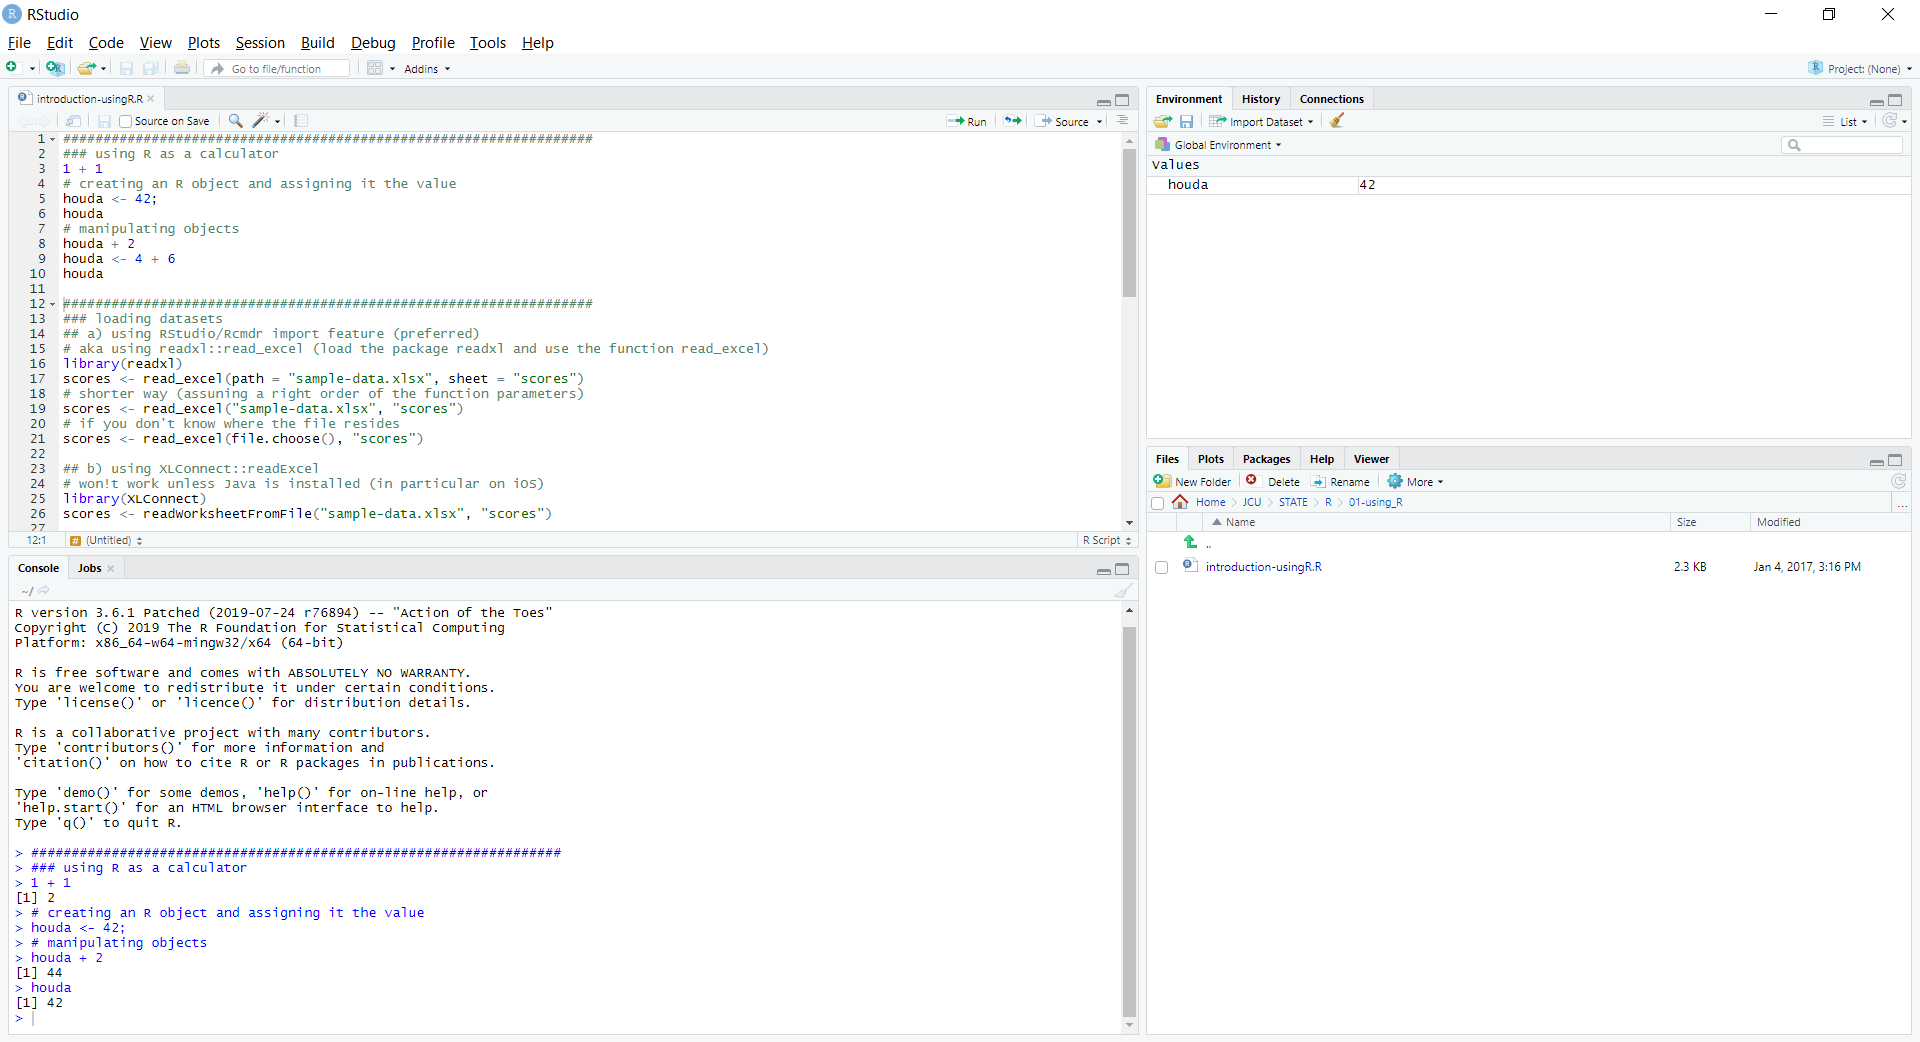
Task: Create a new project with the R project icon
Action: coord(55,68)
